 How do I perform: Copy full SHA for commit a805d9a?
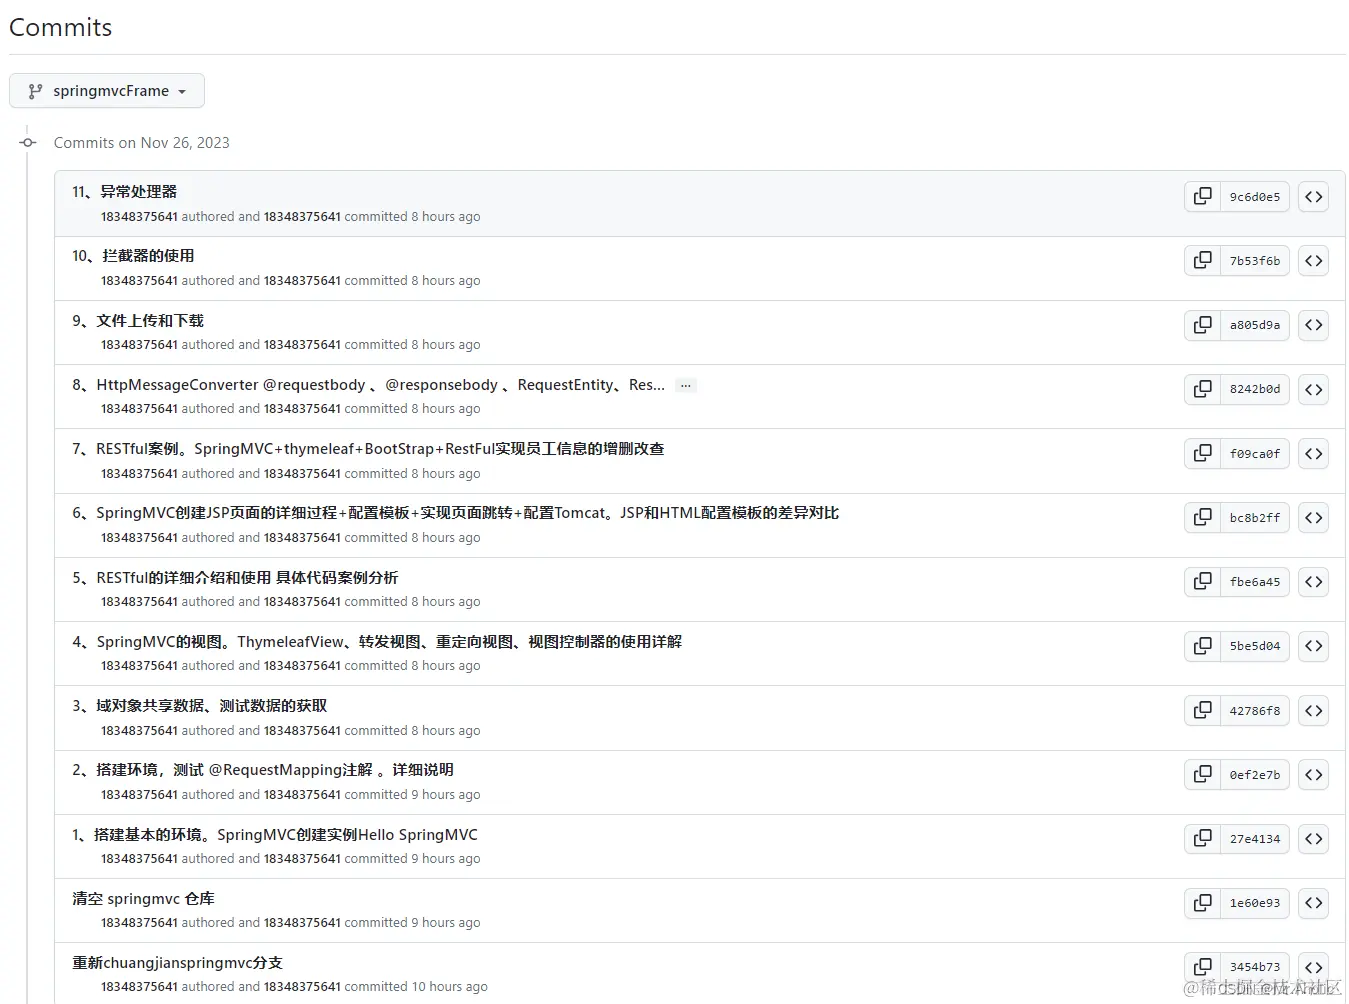tap(1203, 325)
